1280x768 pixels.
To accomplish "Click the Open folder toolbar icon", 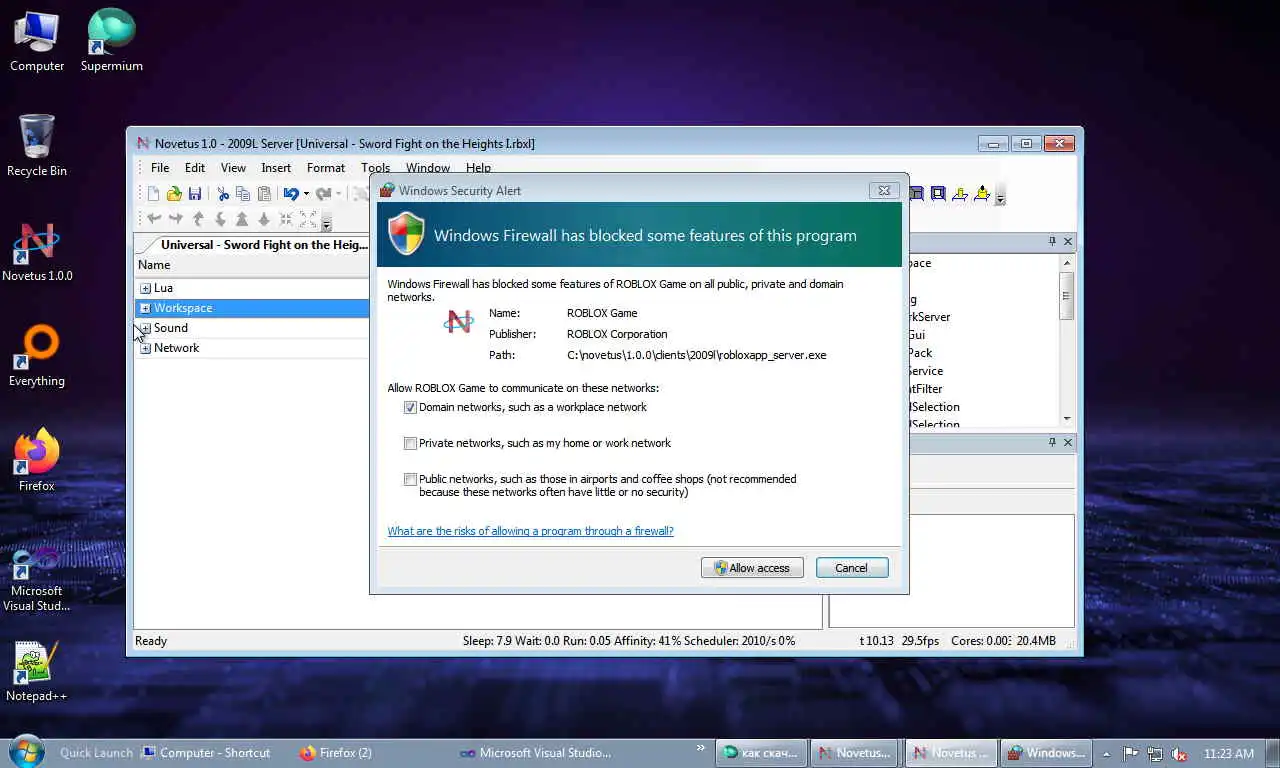I will click(x=174, y=194).
